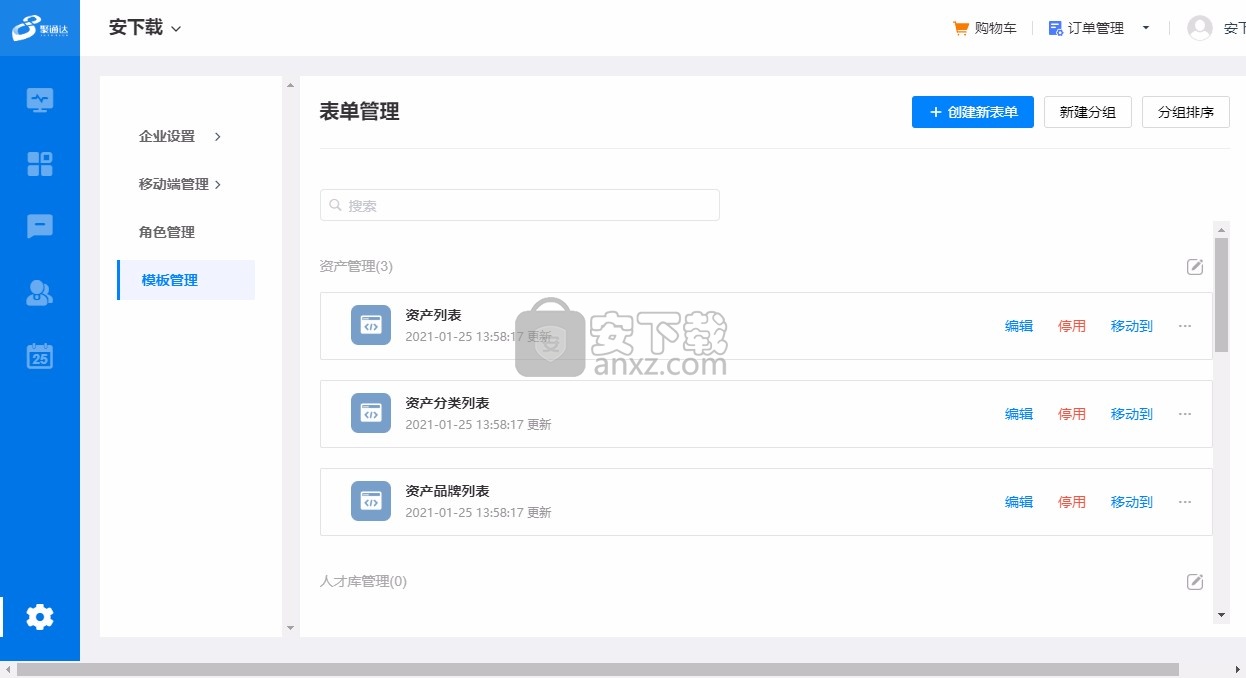This screenshot has width=1246, height=678.
Task: Click 购物车 link
Action: 995,28
